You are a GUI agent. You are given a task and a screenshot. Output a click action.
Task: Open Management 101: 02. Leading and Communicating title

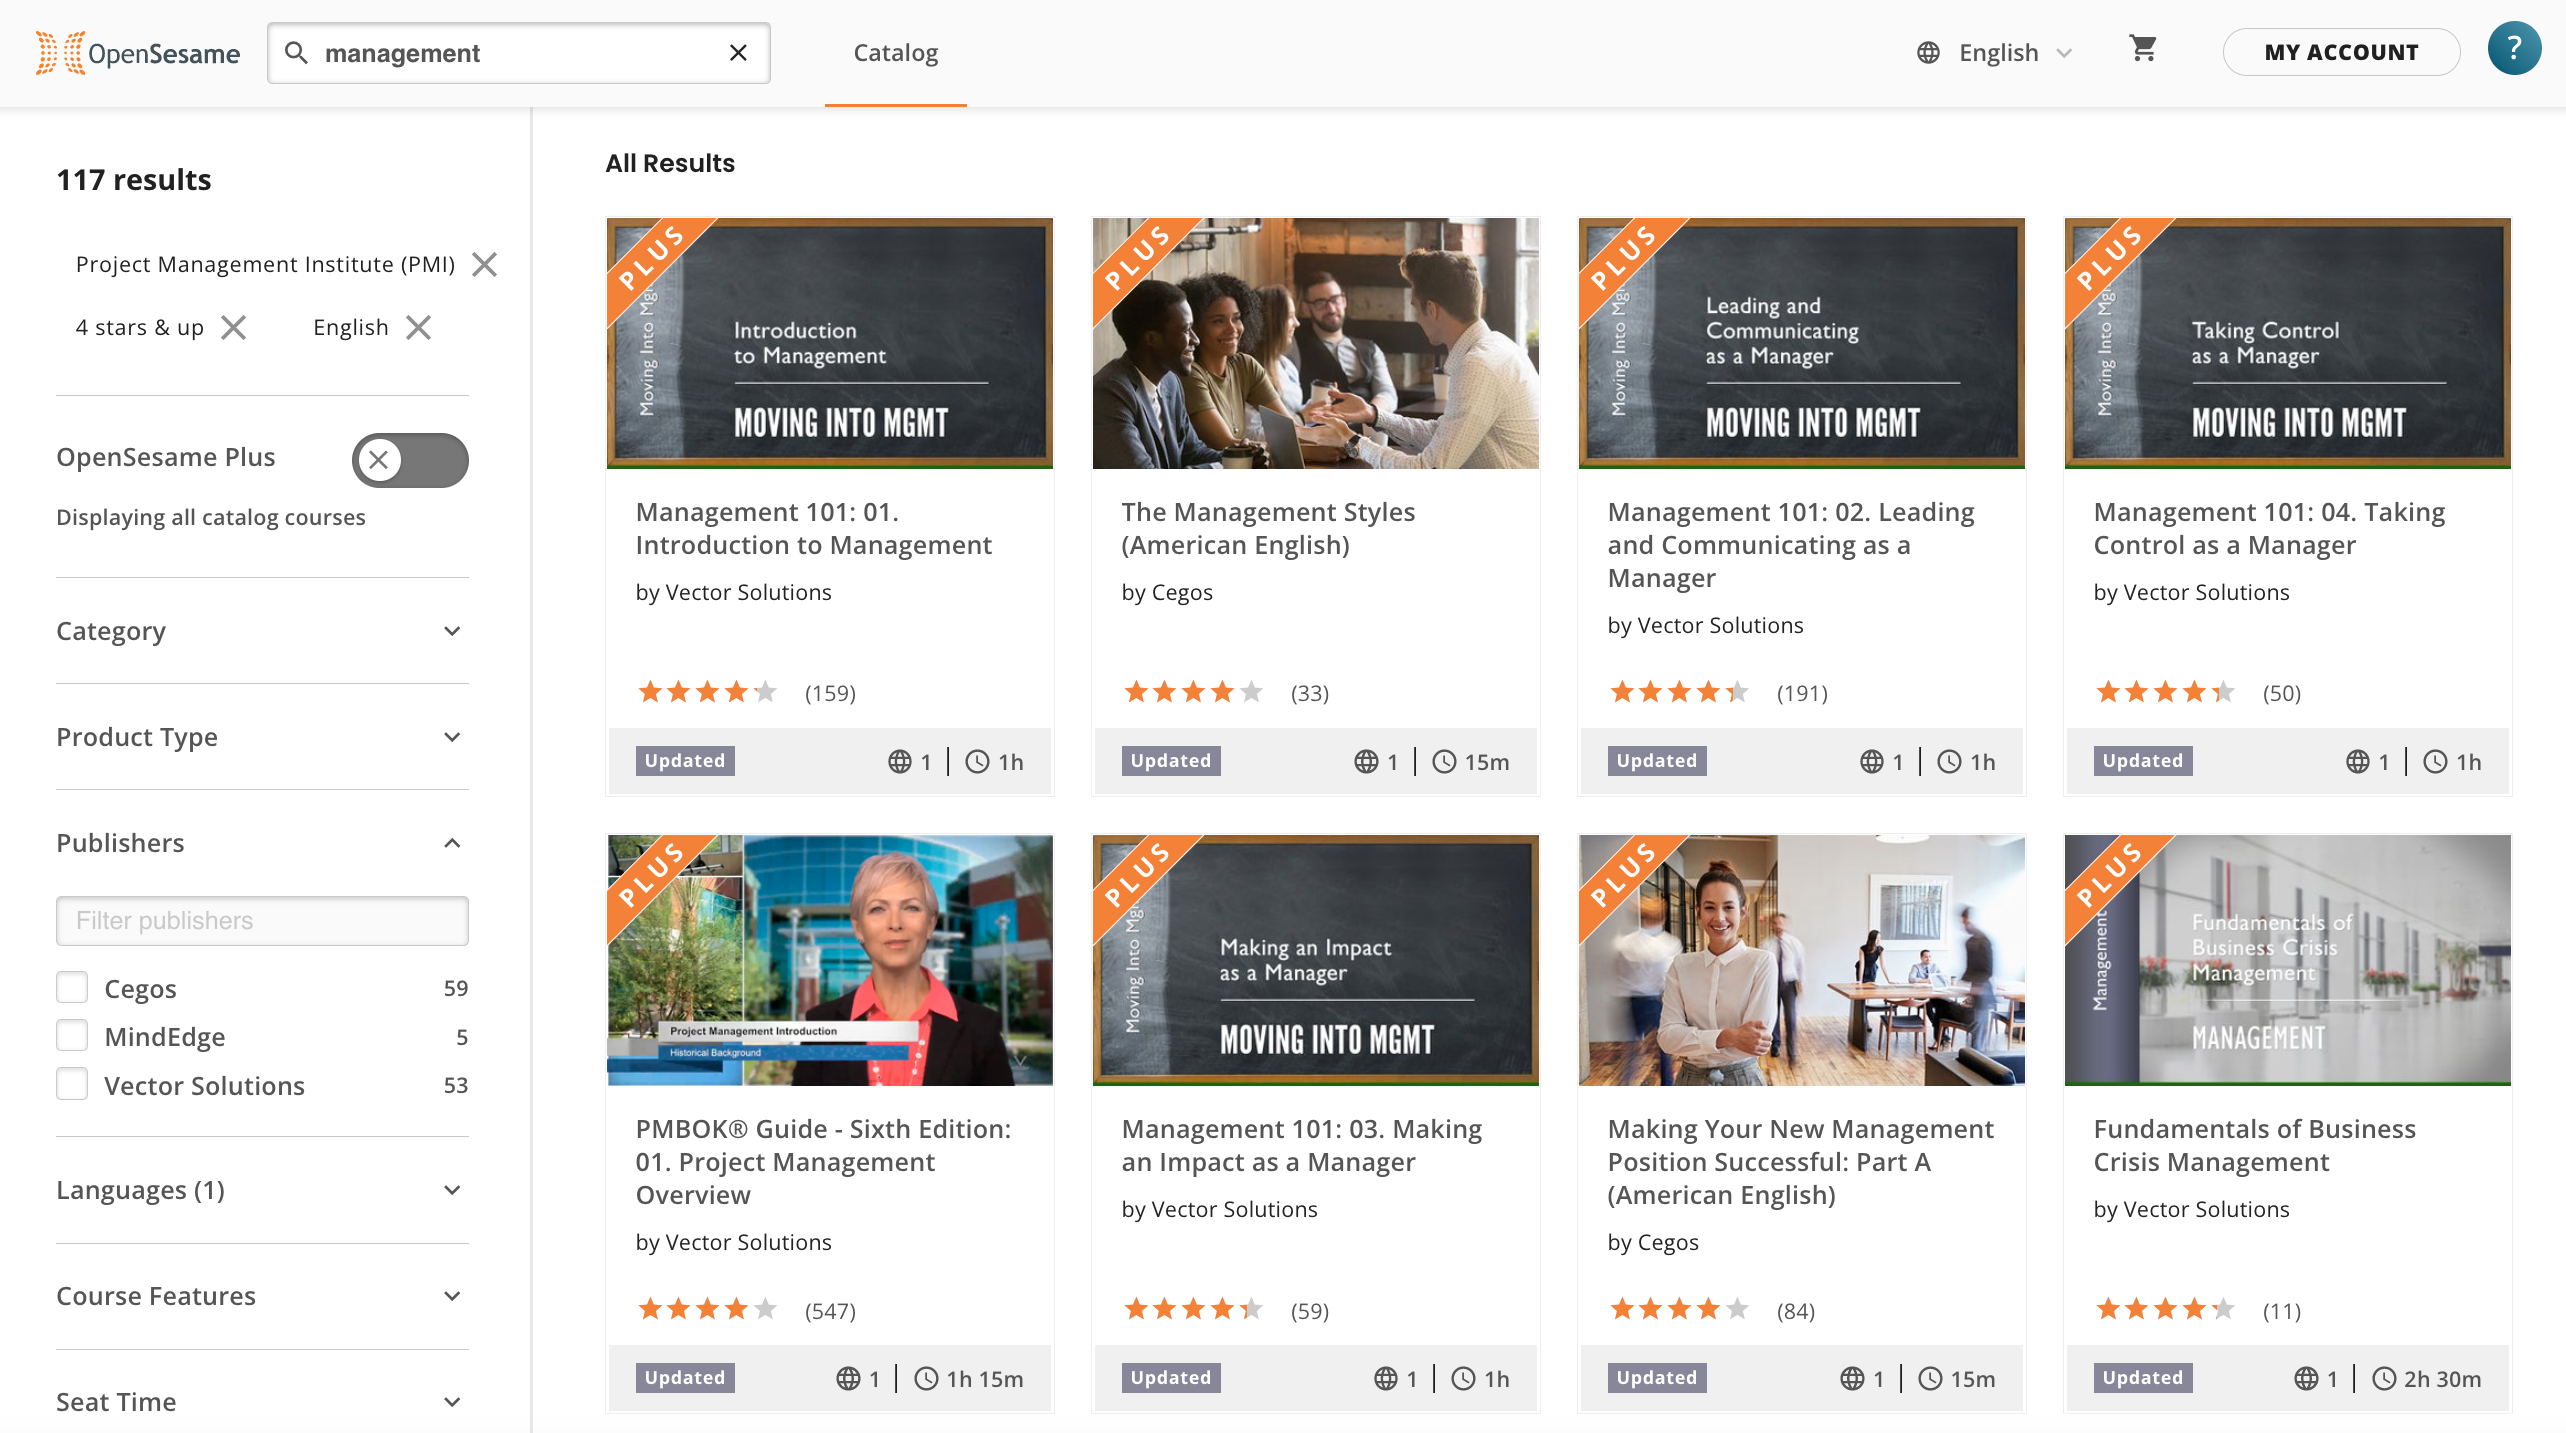(x=1790, y=545)
